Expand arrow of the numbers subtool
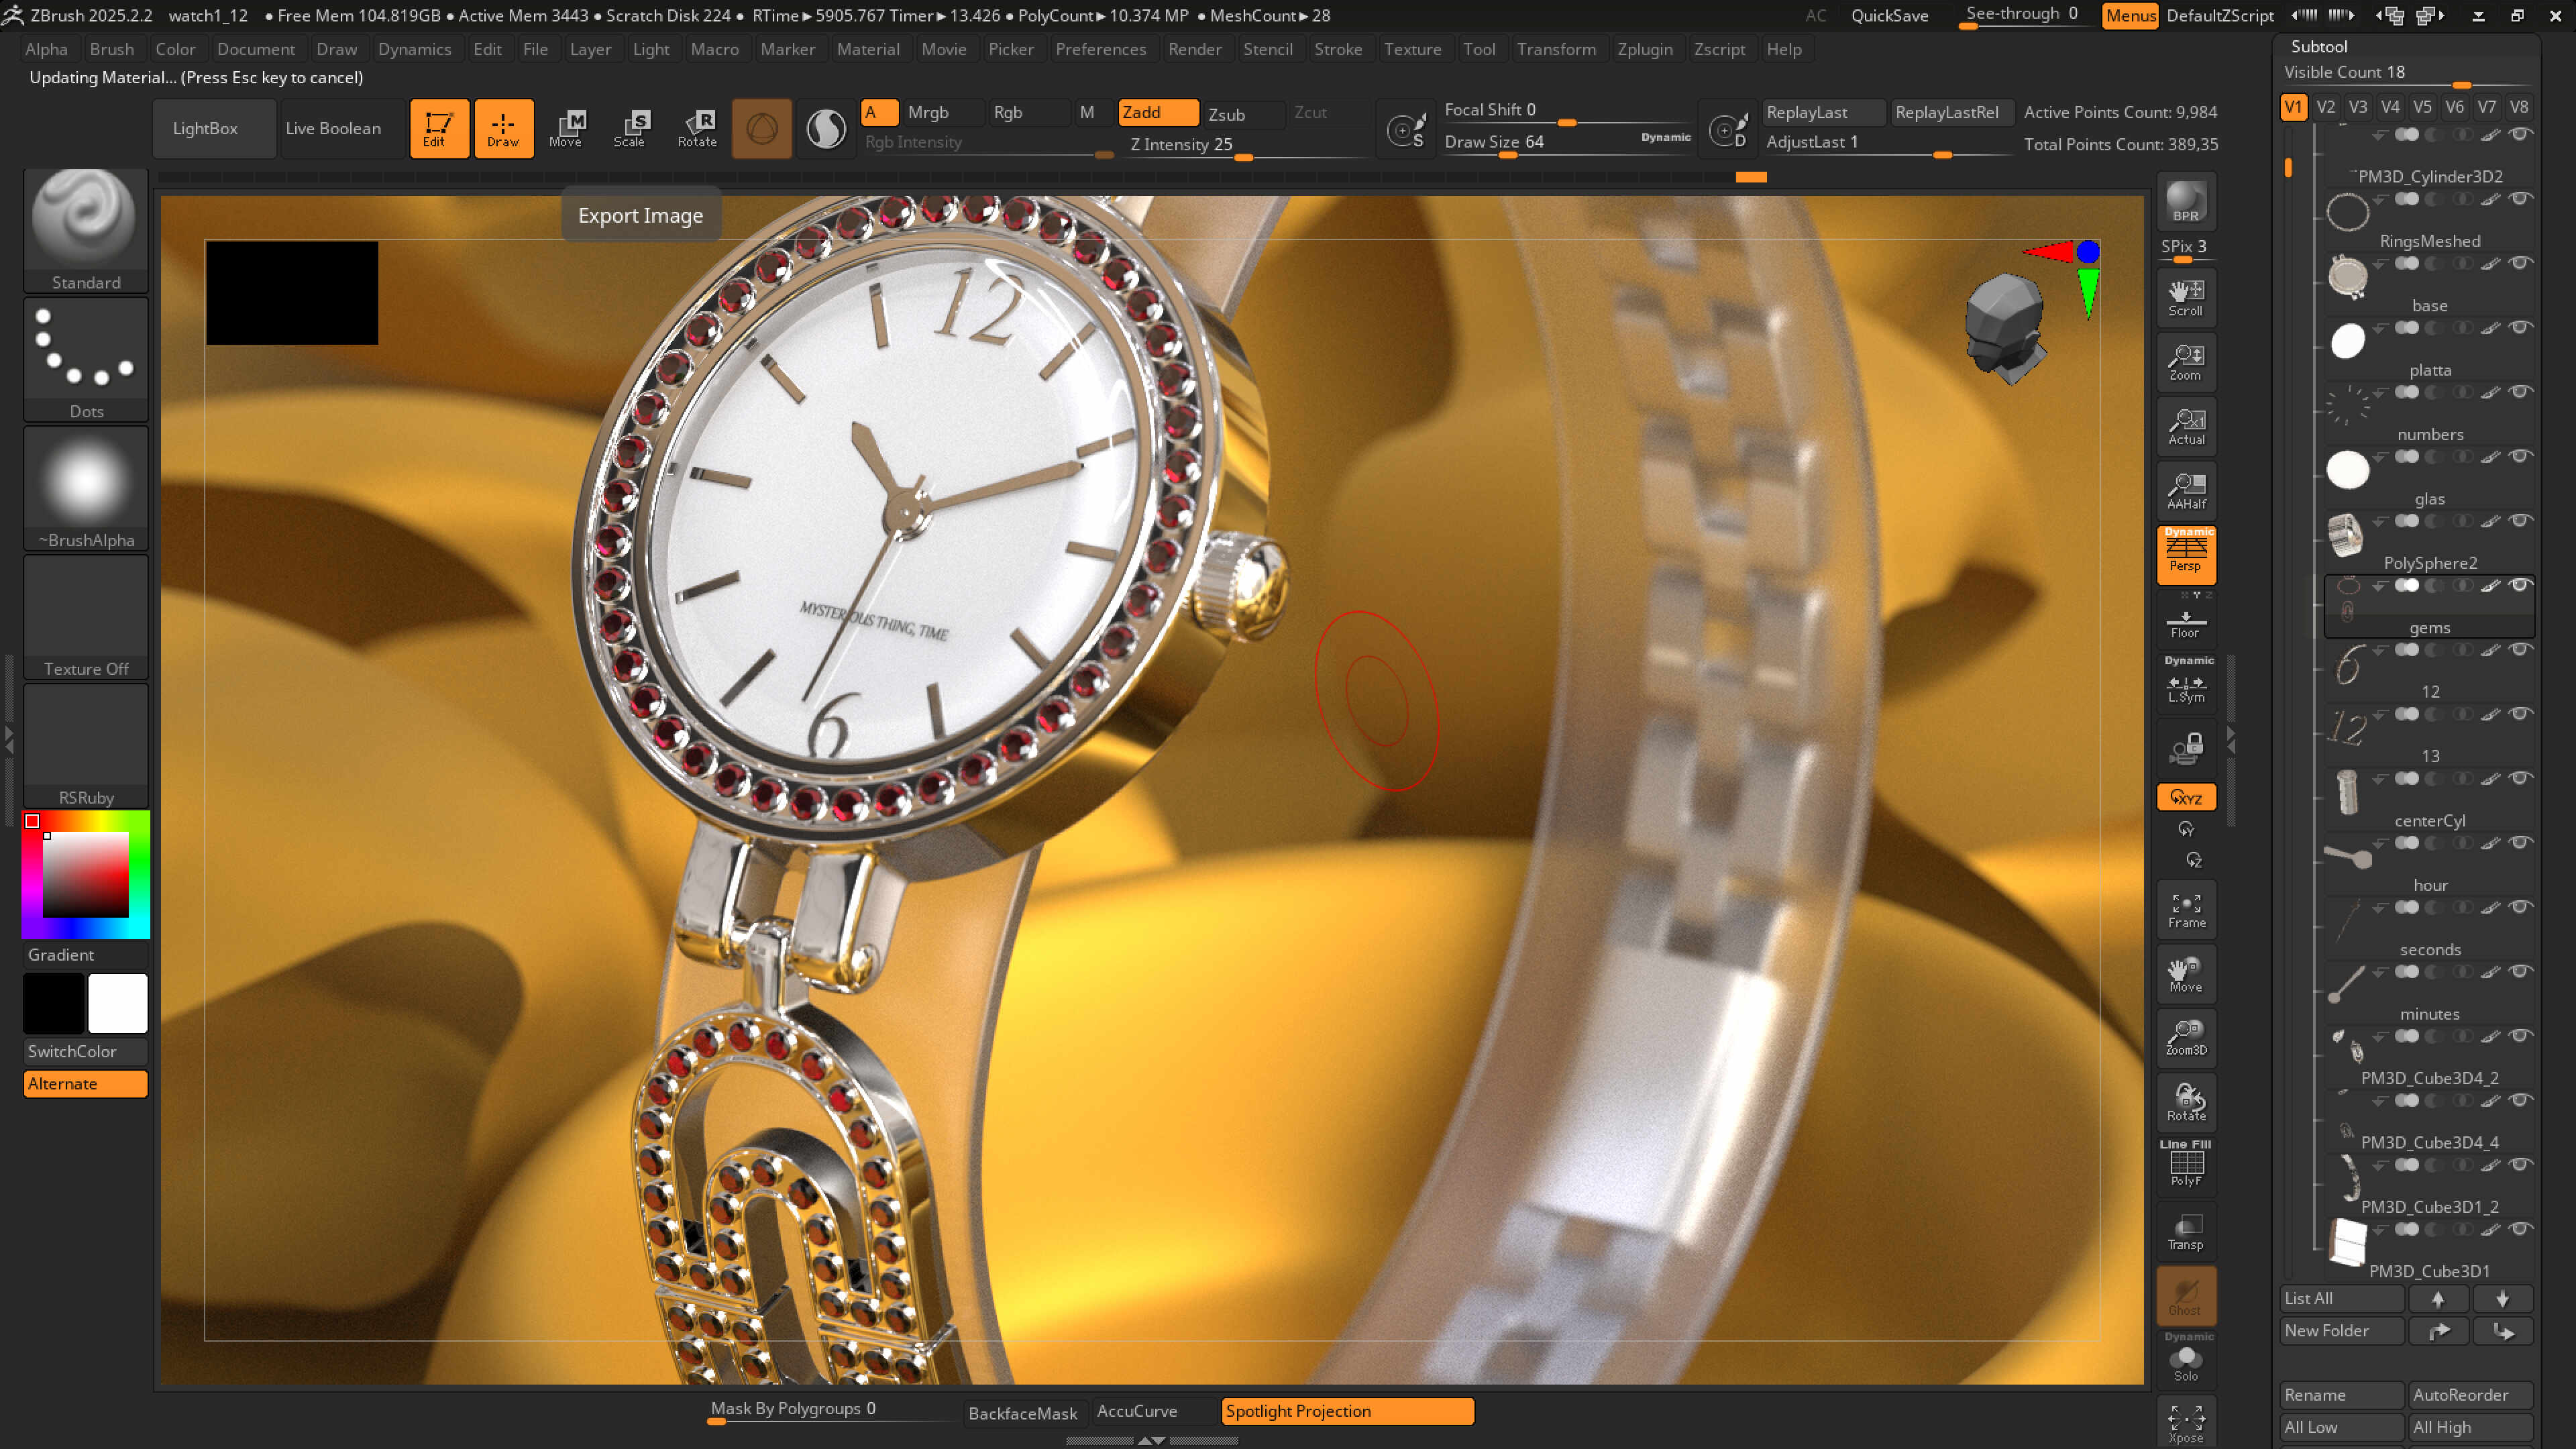 click(x=2379, y=393)
